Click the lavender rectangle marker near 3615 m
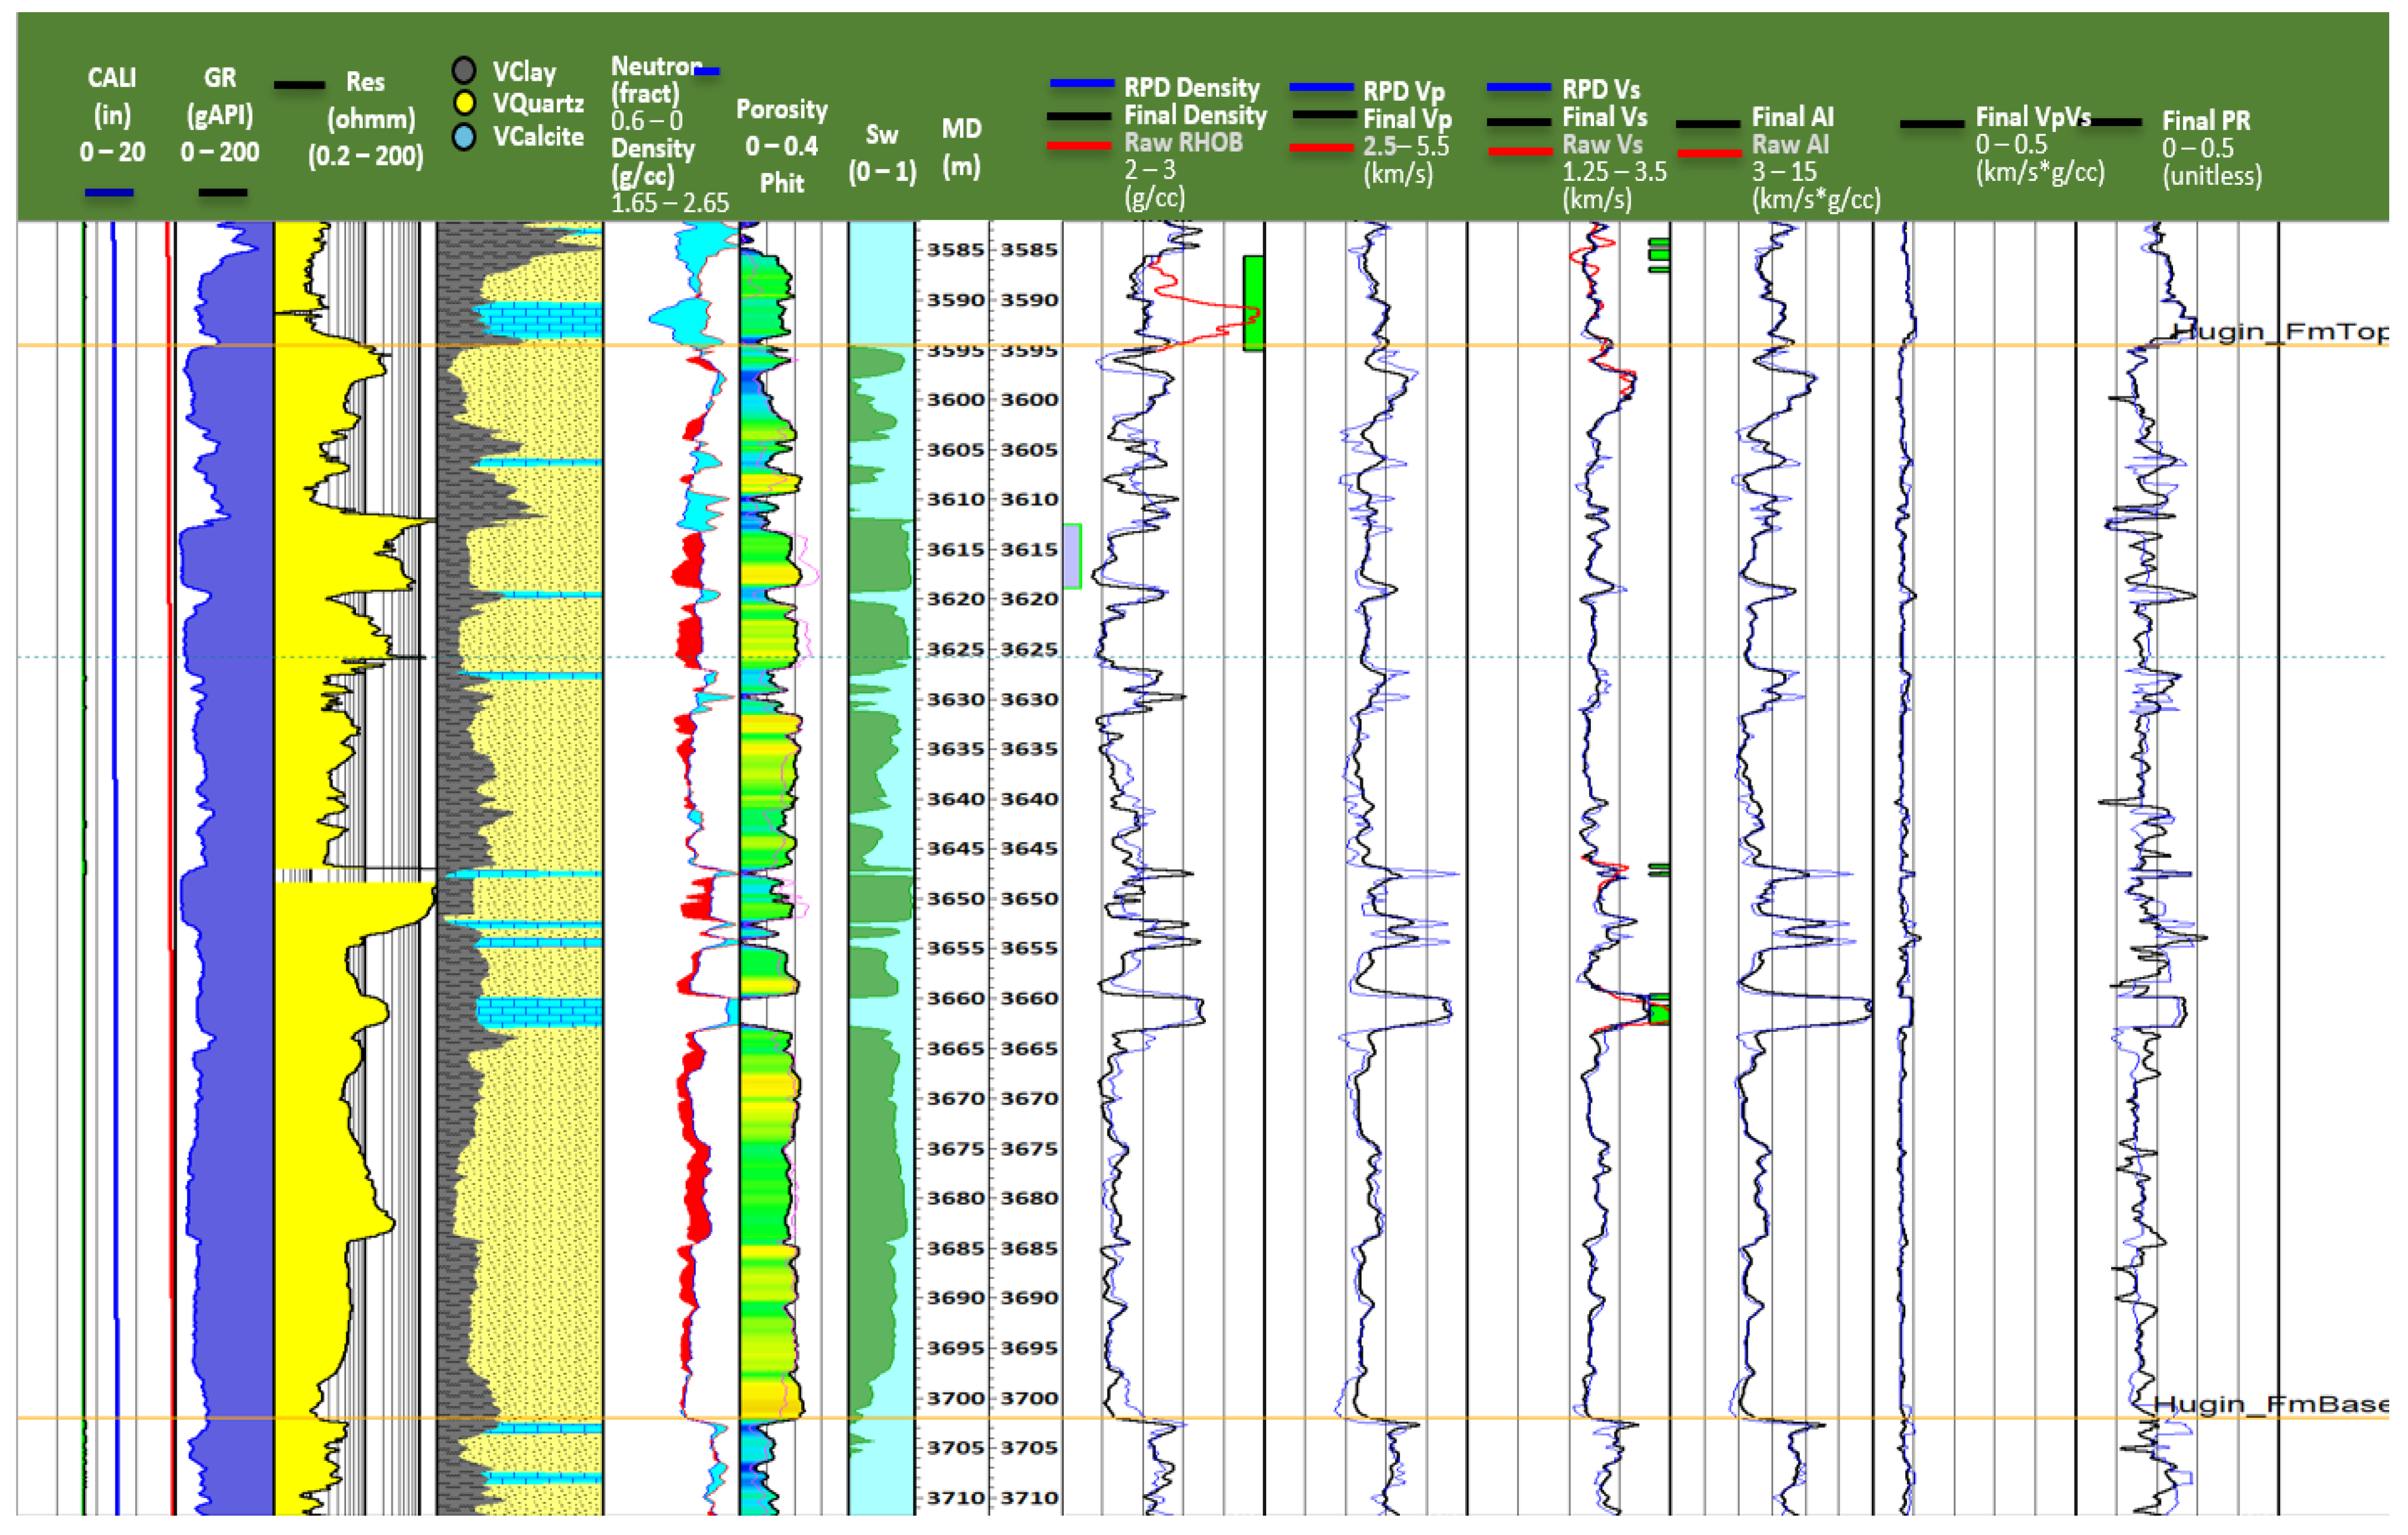Screen dimensions: 2408x1535 (x=1071, y=556)
